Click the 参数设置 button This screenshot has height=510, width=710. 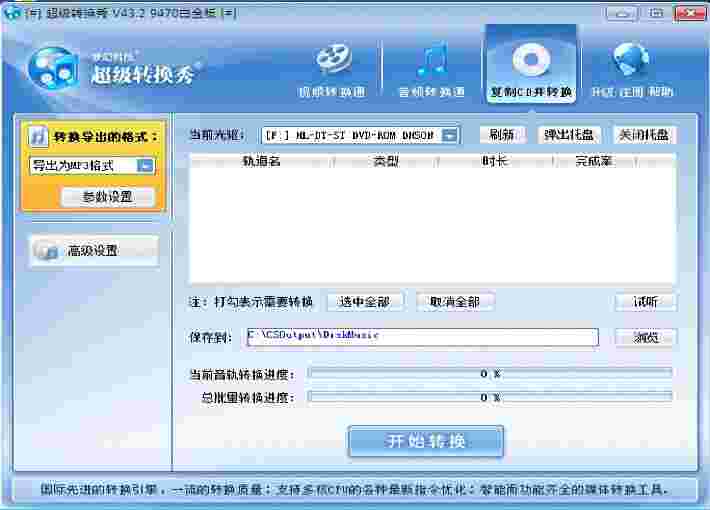(108, 197)
